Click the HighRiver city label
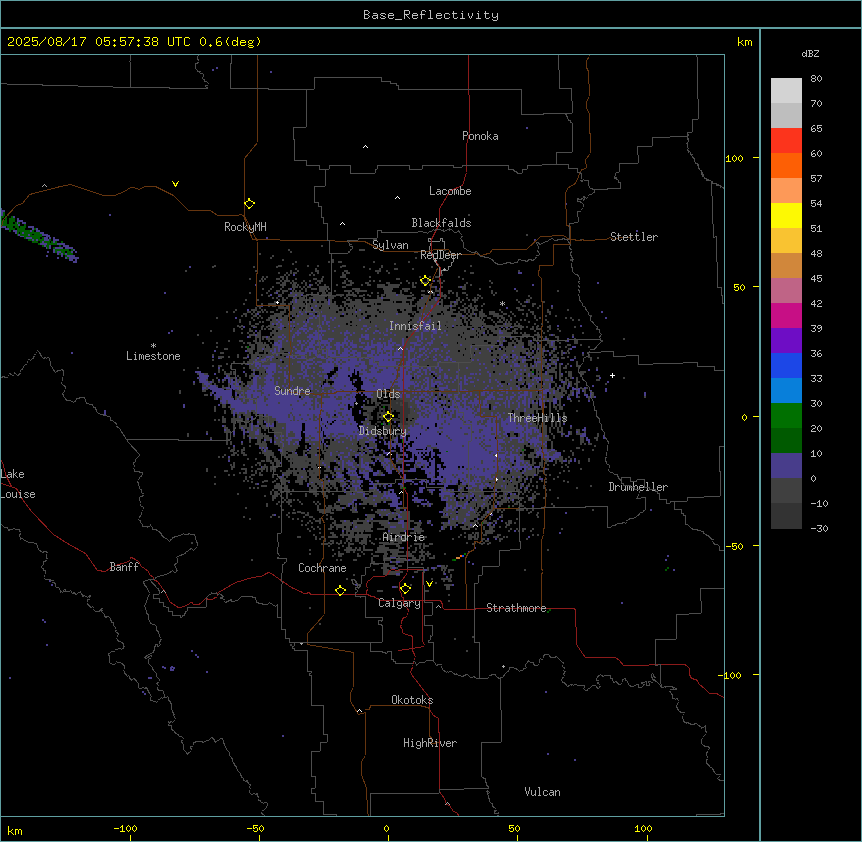The image size is (862, 842). click(430, 743)
